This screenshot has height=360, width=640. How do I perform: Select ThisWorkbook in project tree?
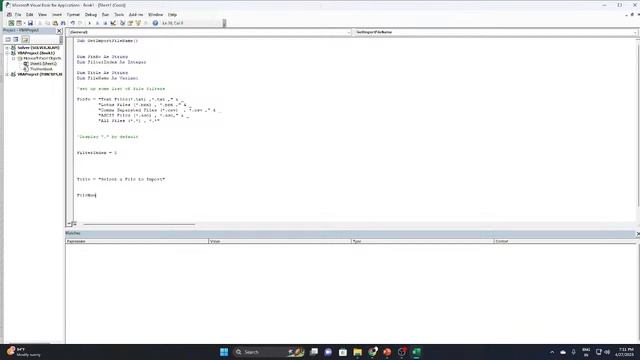click(x=41, y=69)
